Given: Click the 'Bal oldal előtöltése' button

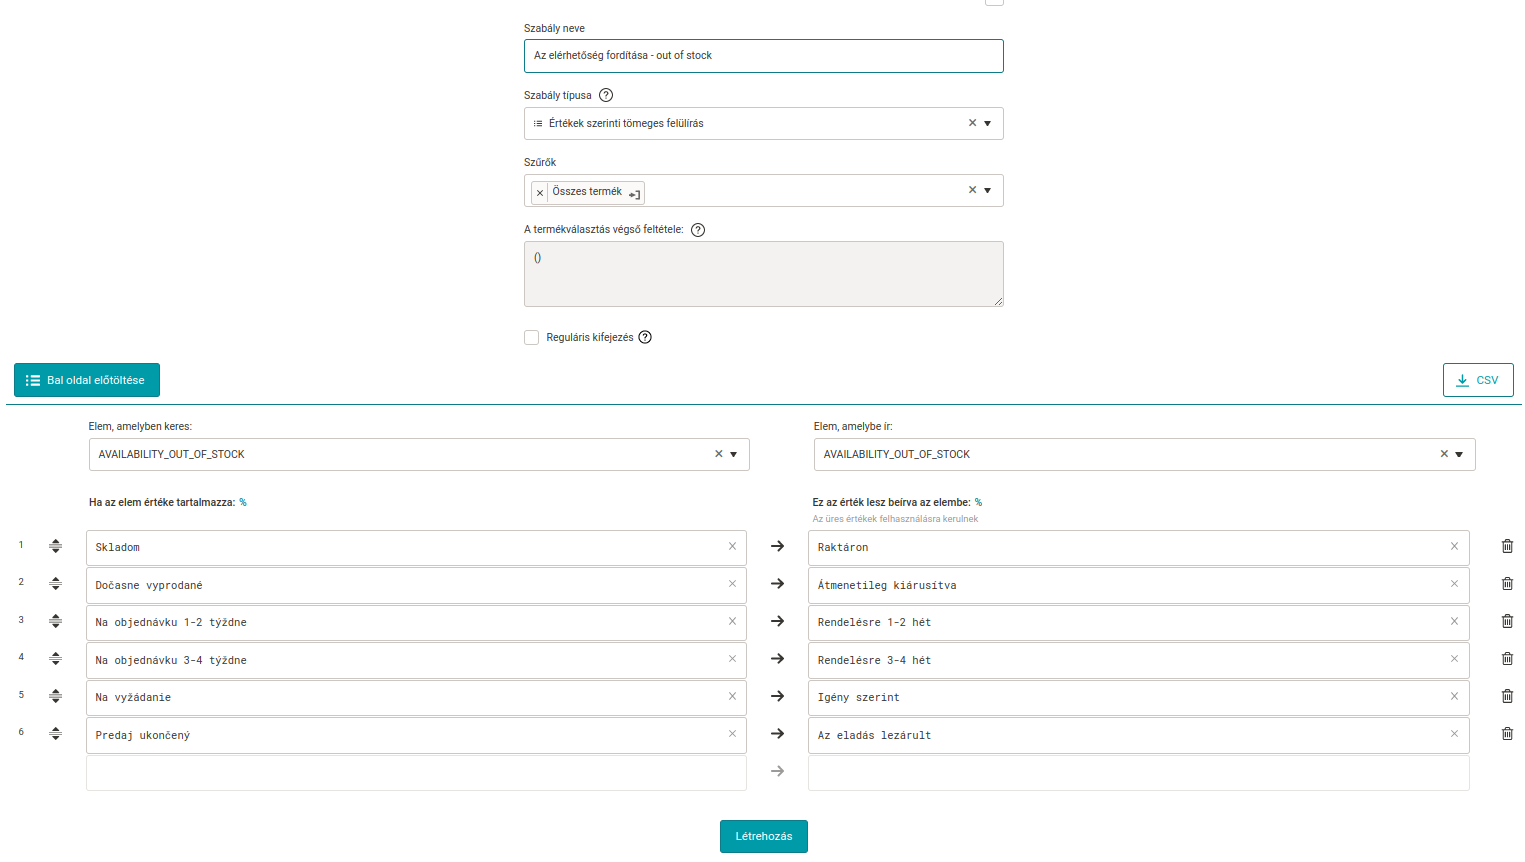Looking at the screenshot, I should 87,380.
